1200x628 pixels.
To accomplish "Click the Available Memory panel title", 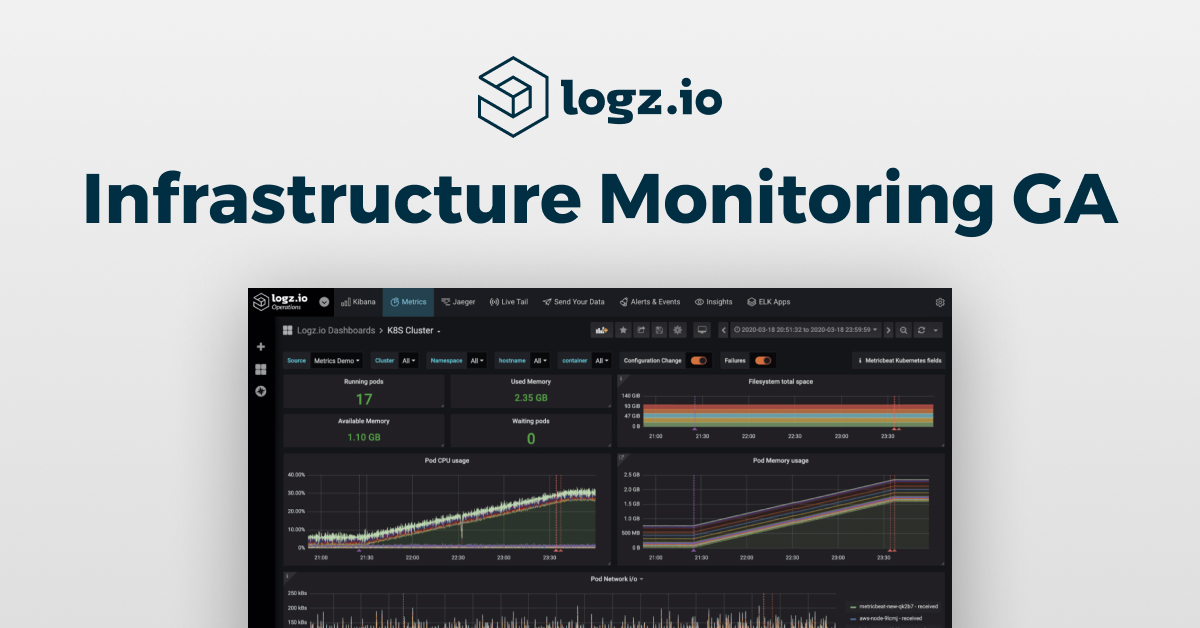I will [363, 421].
